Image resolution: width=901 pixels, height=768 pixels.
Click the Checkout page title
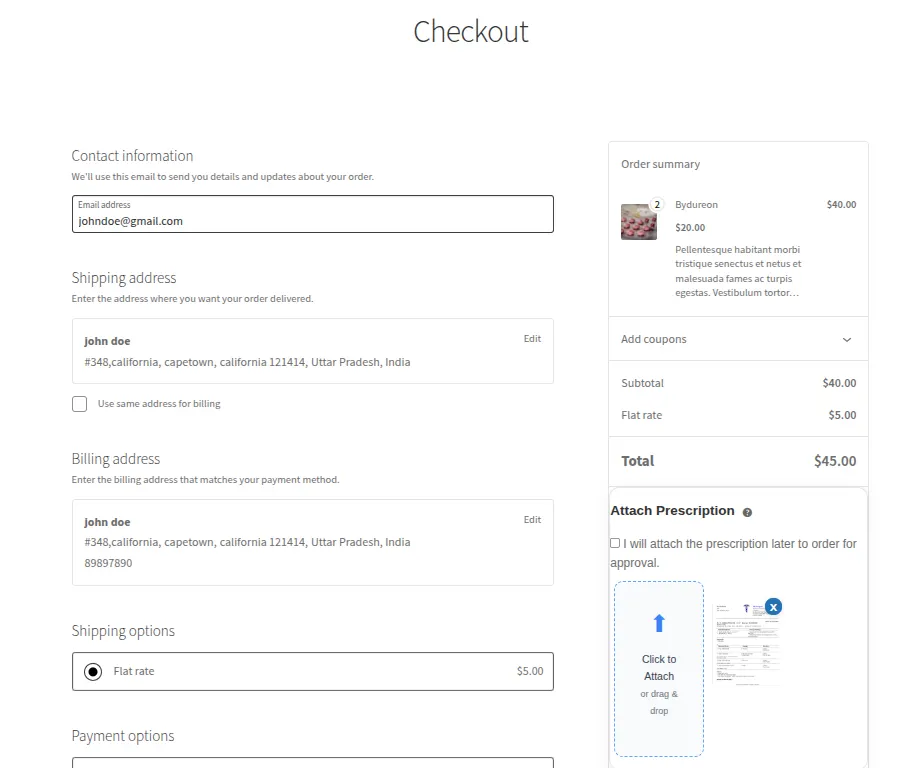tap(470, 31)
